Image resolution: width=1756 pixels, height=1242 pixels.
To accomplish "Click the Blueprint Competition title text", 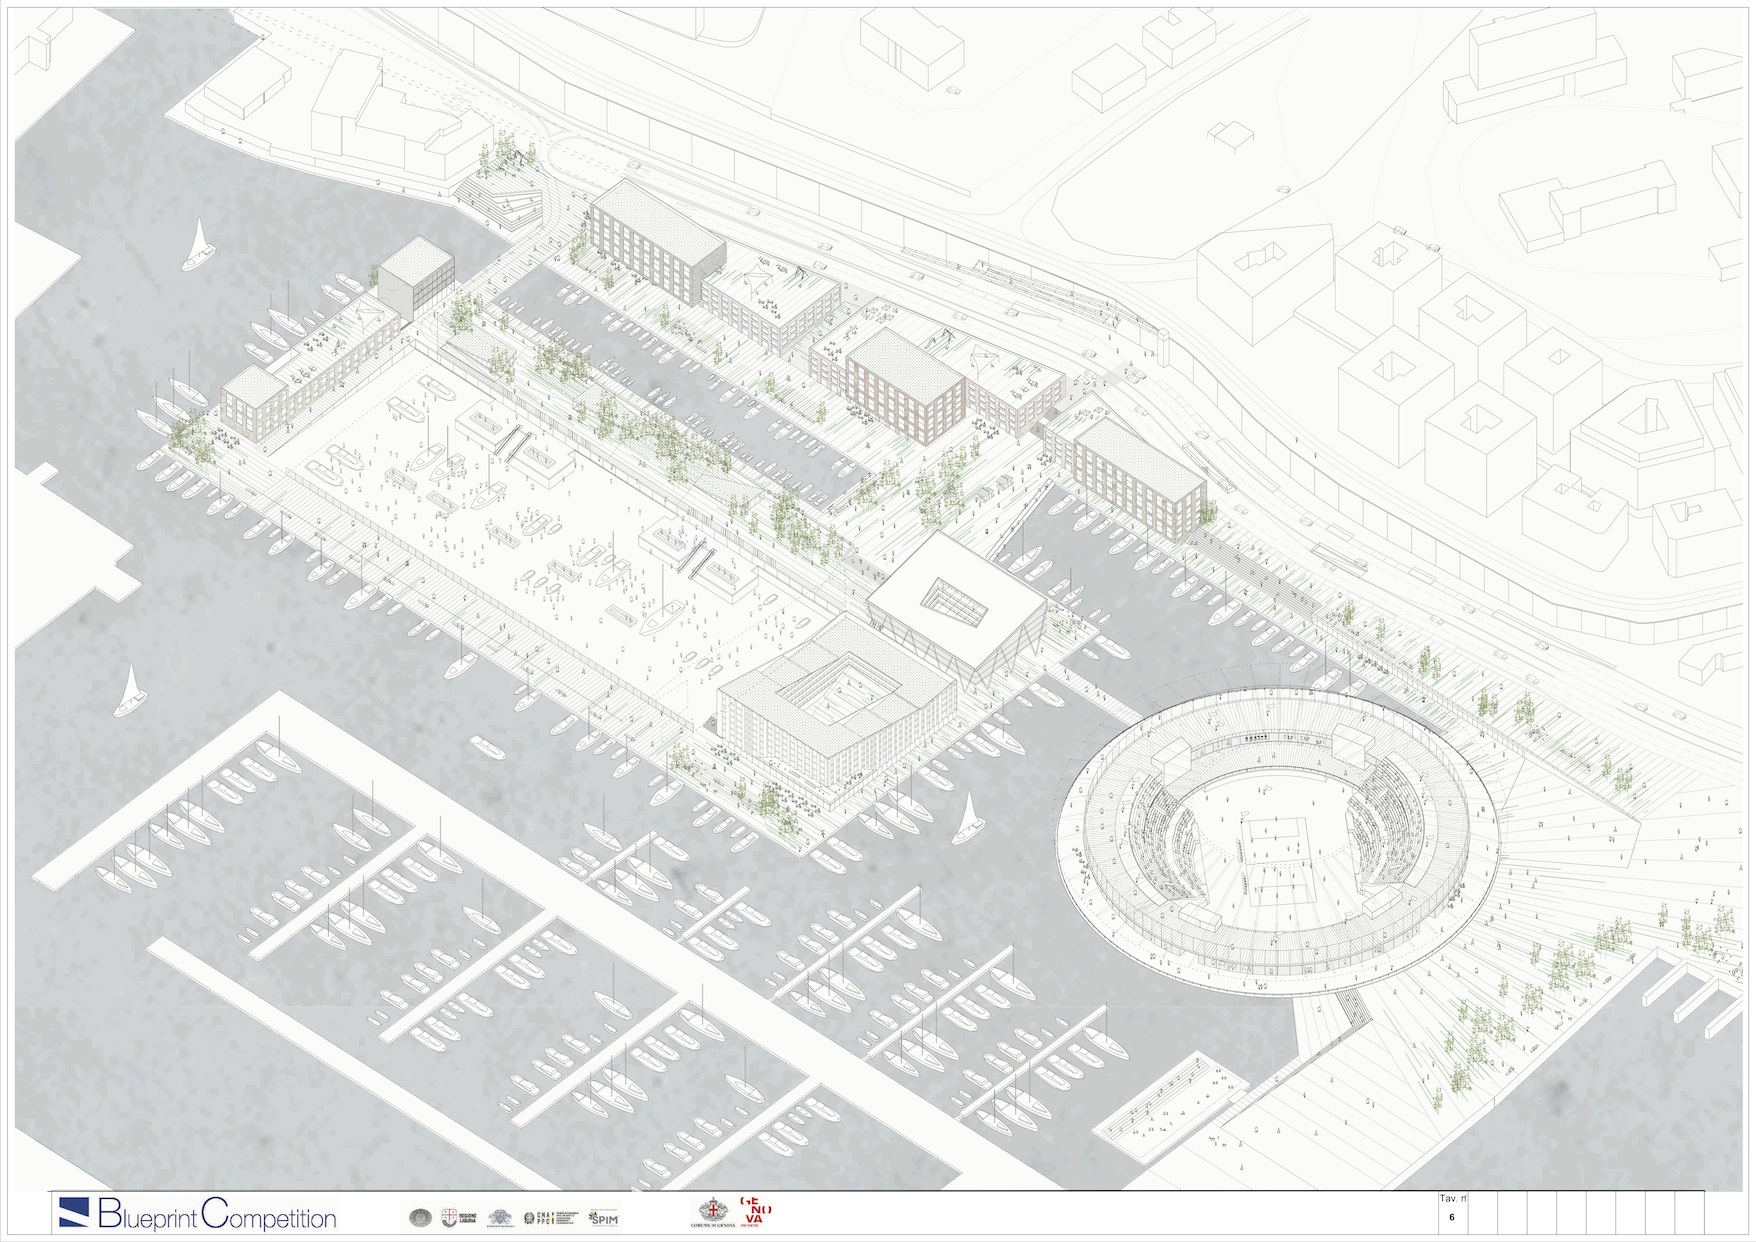I will point(216,1217).
